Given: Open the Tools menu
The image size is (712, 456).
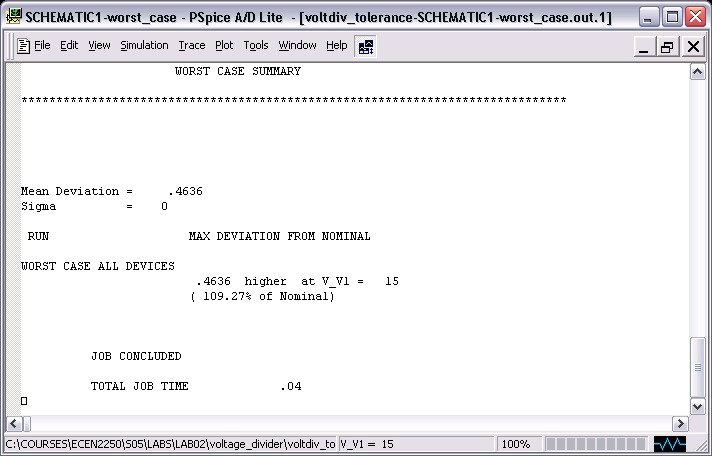Looking at the screenshot, I should [256, 45].
